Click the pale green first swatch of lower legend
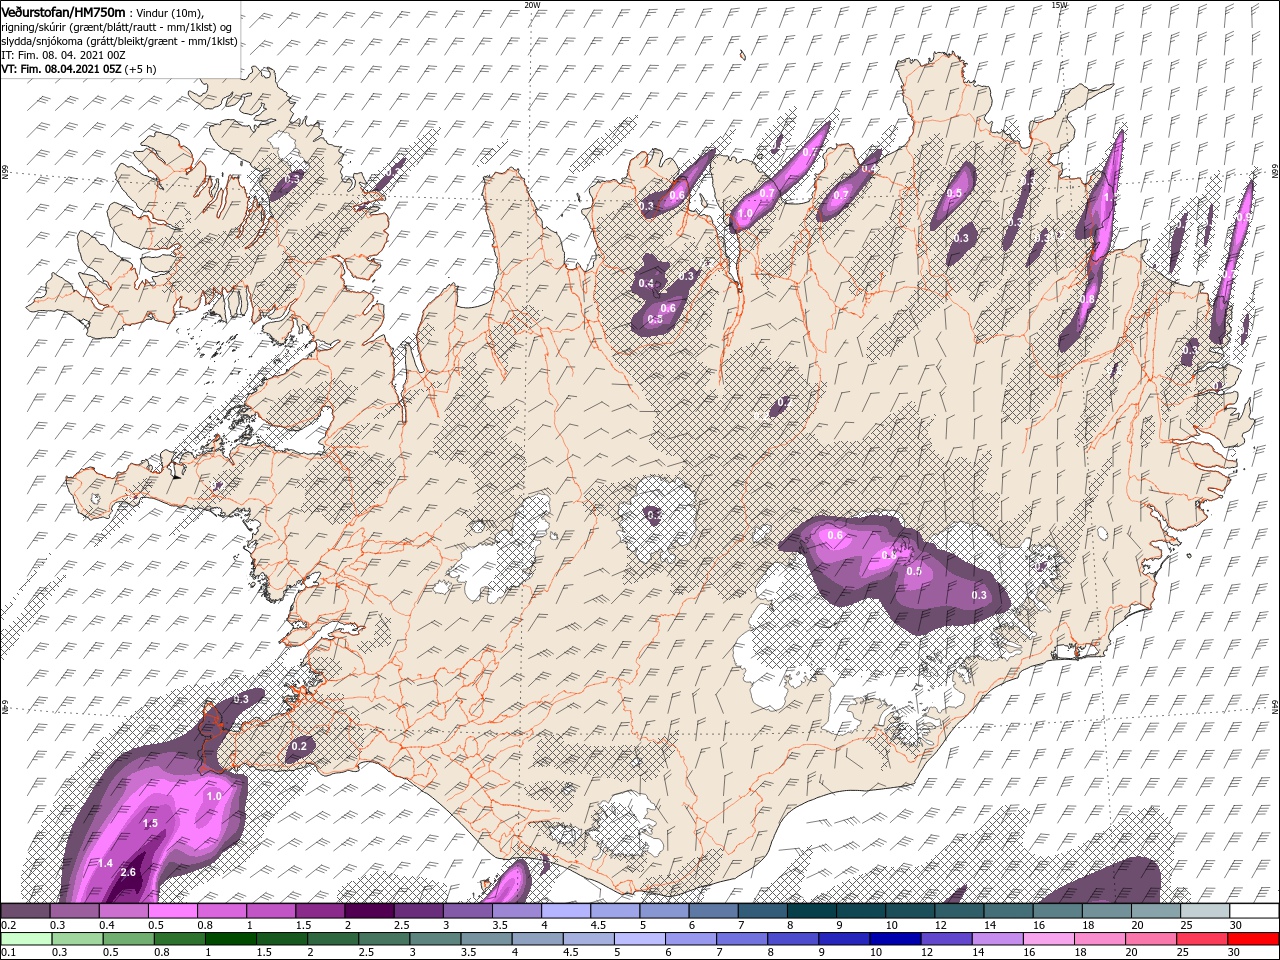 (x=25, y=939)
